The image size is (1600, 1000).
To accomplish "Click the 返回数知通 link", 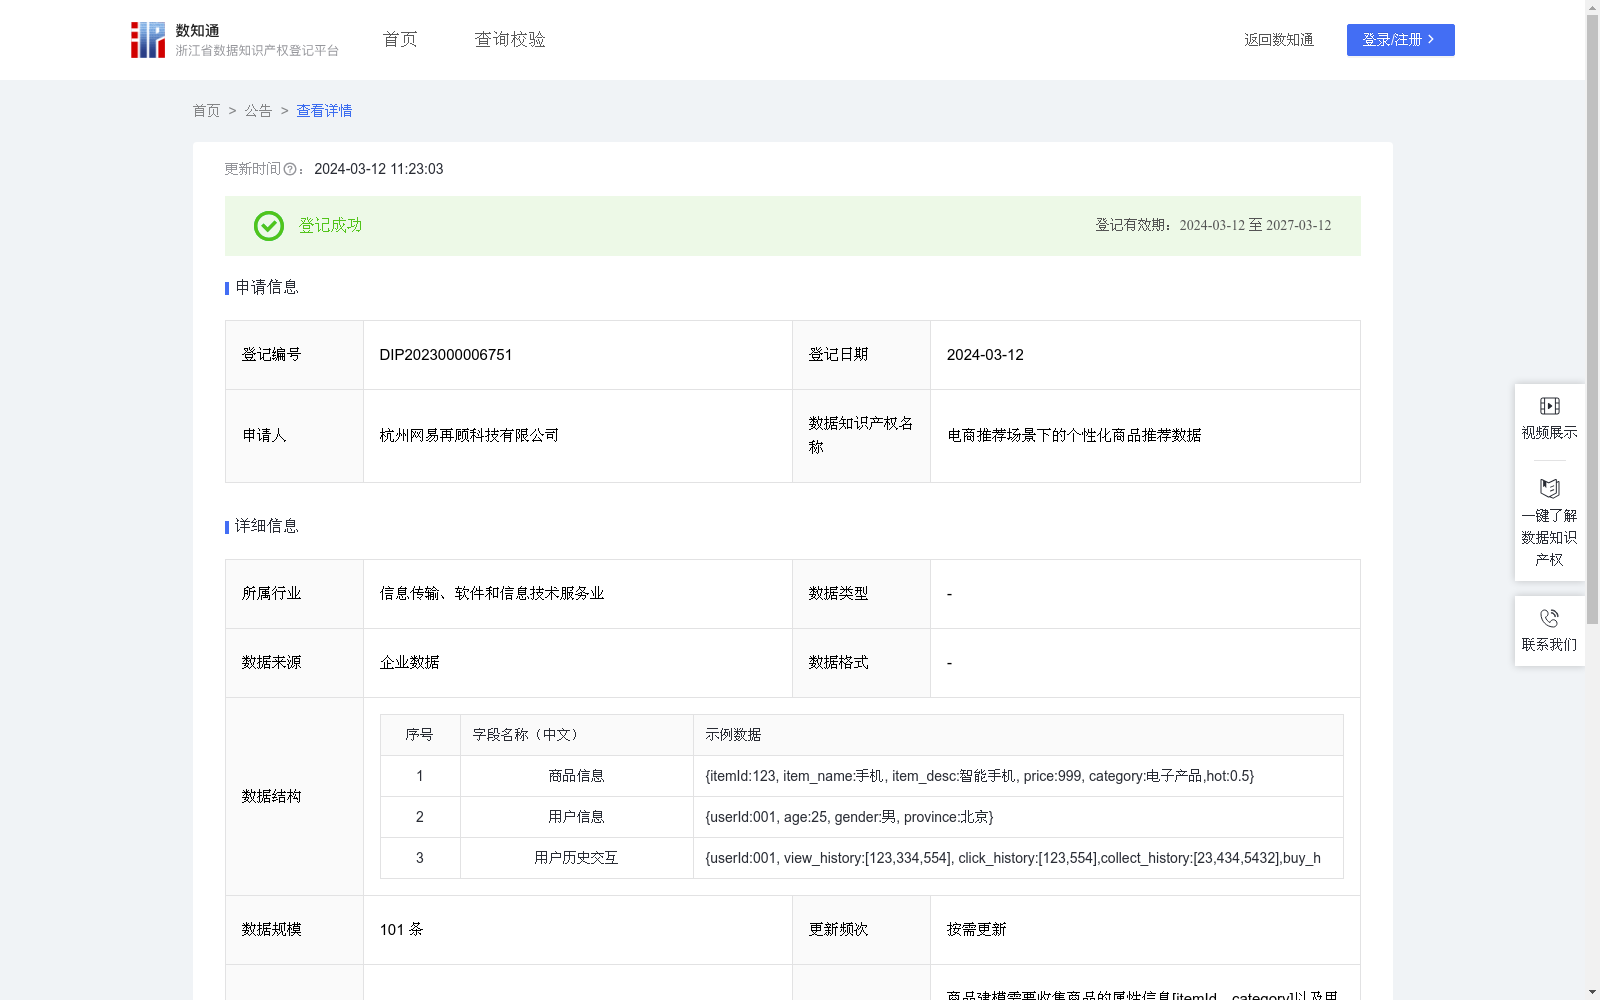I will (1279, 40).
